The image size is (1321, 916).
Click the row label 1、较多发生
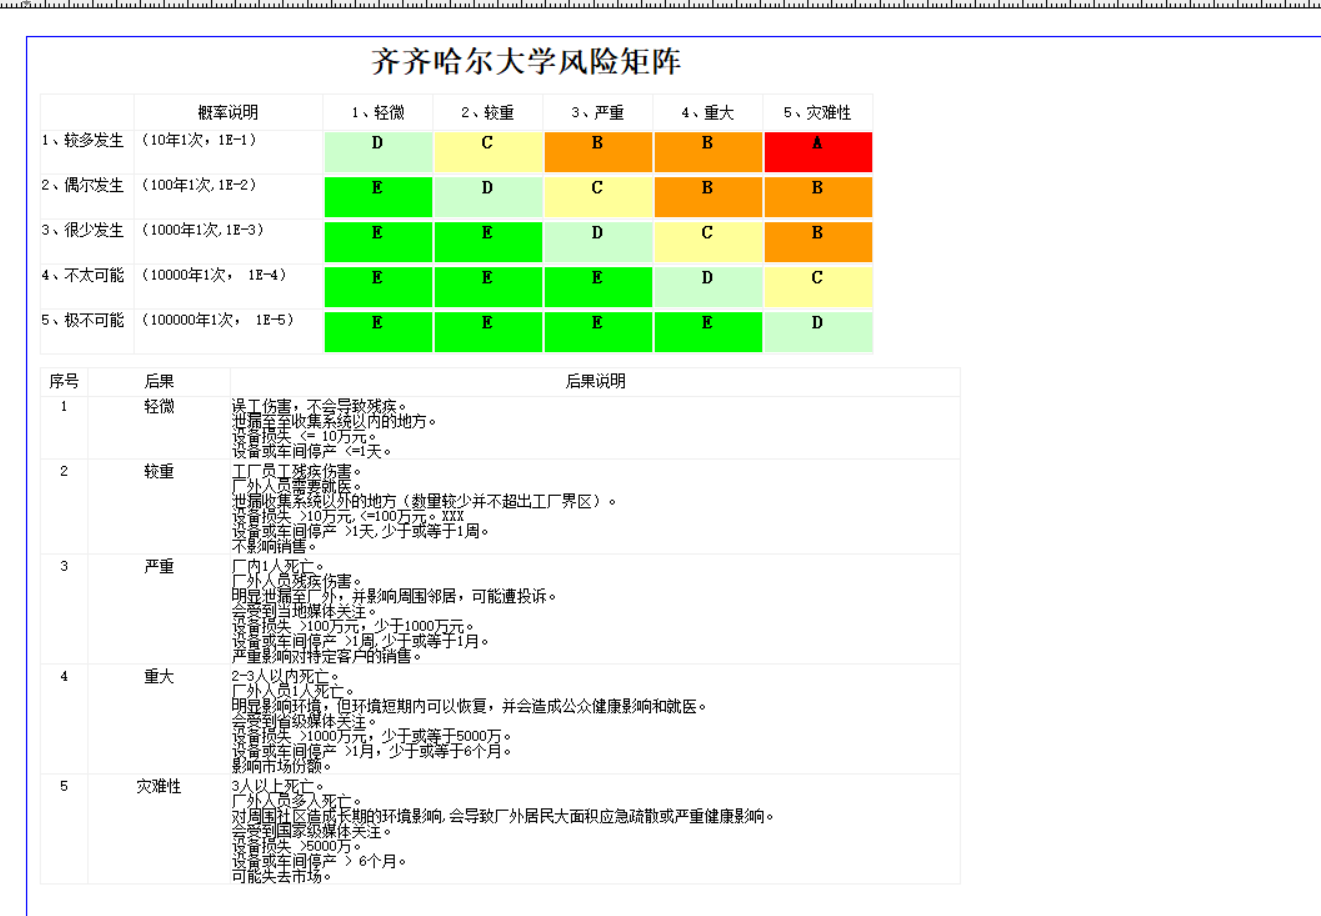tap(83, 140)
